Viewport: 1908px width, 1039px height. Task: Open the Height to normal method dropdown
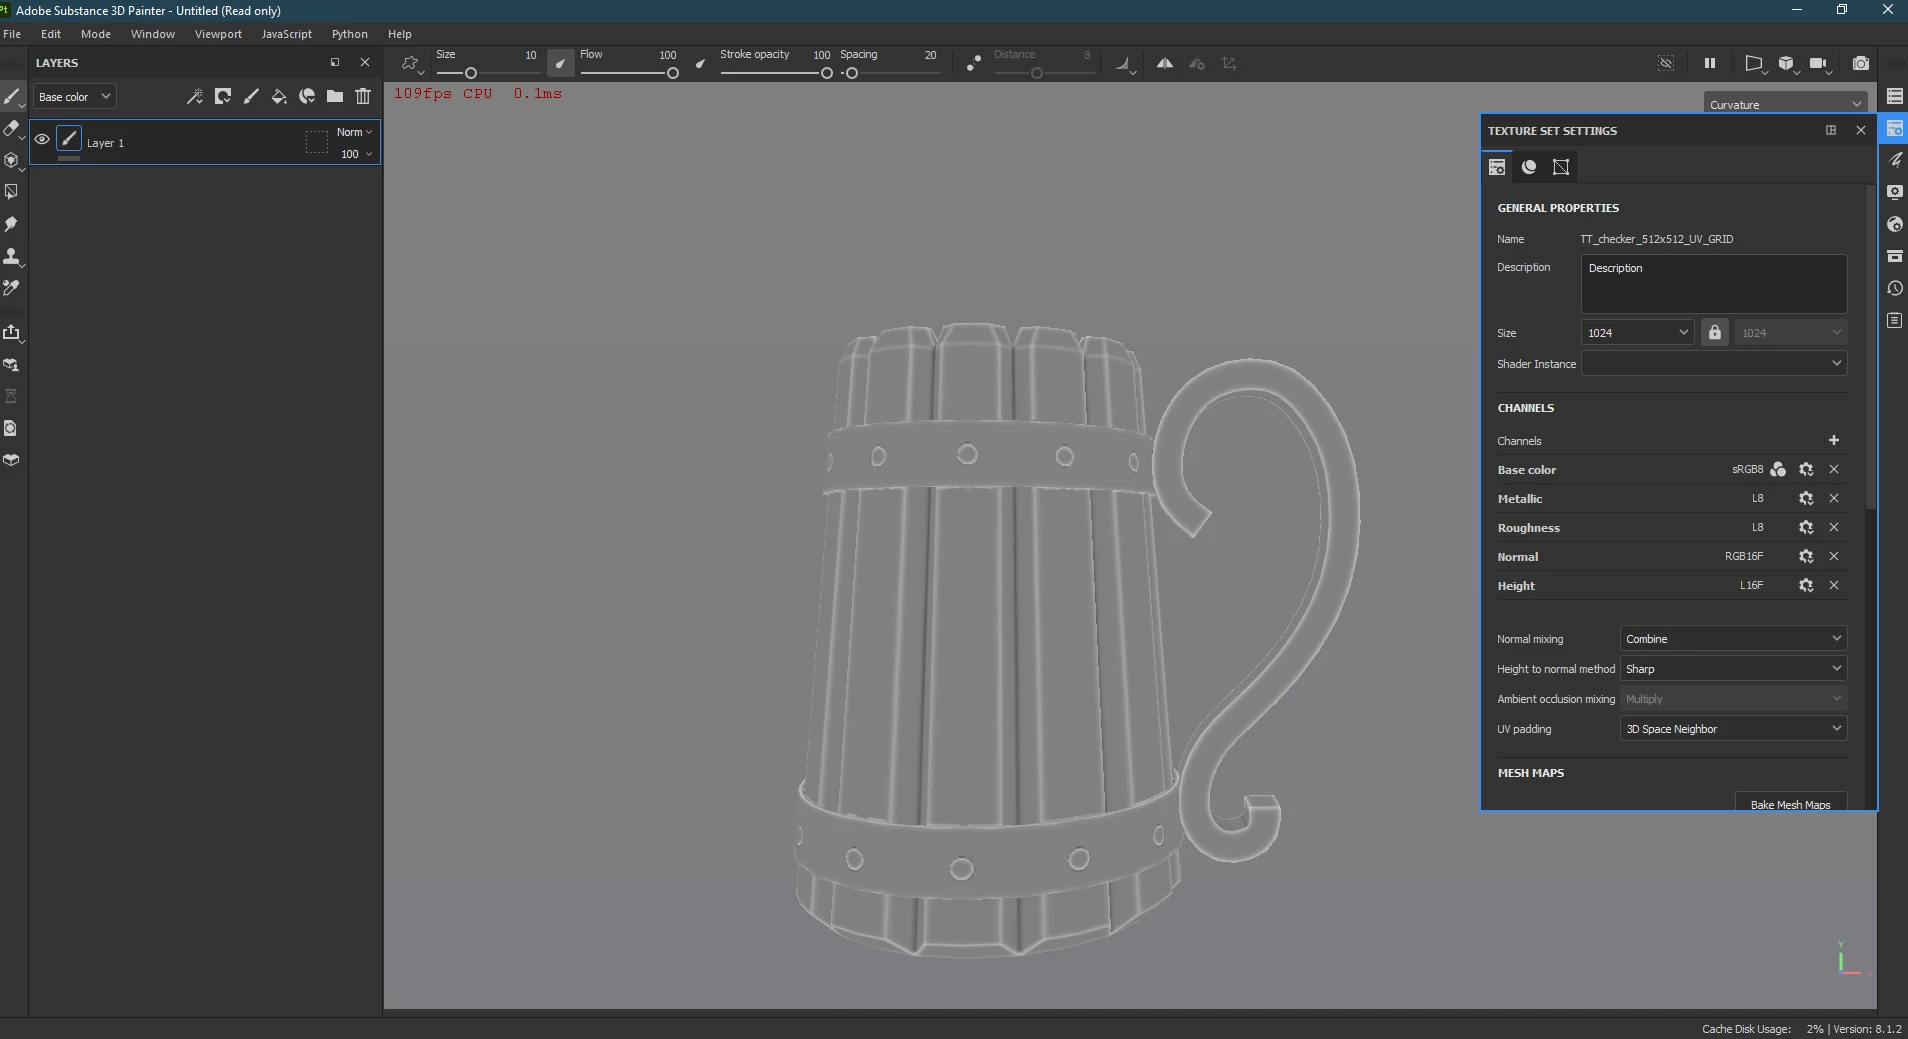[1732, 669]
